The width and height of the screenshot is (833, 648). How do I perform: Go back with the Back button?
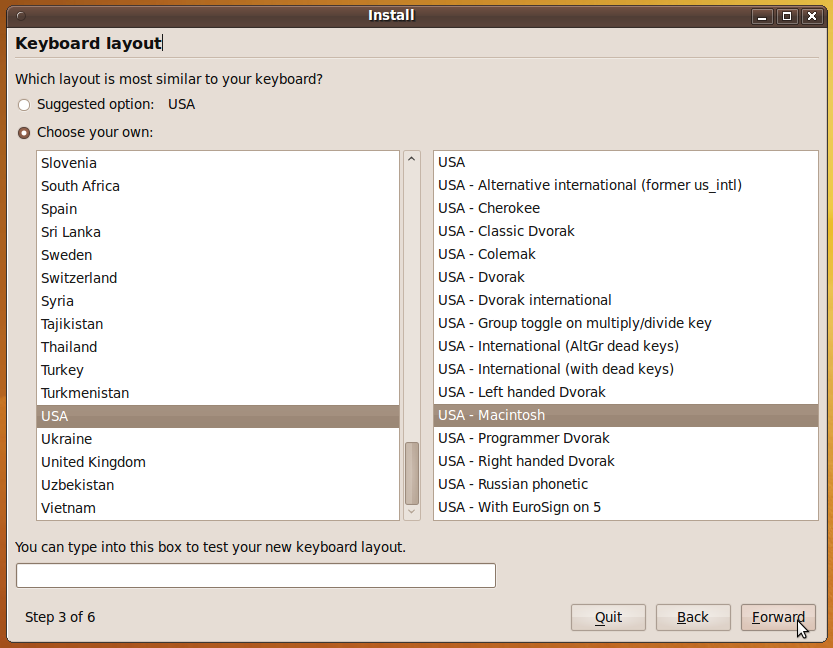(693, 617)
